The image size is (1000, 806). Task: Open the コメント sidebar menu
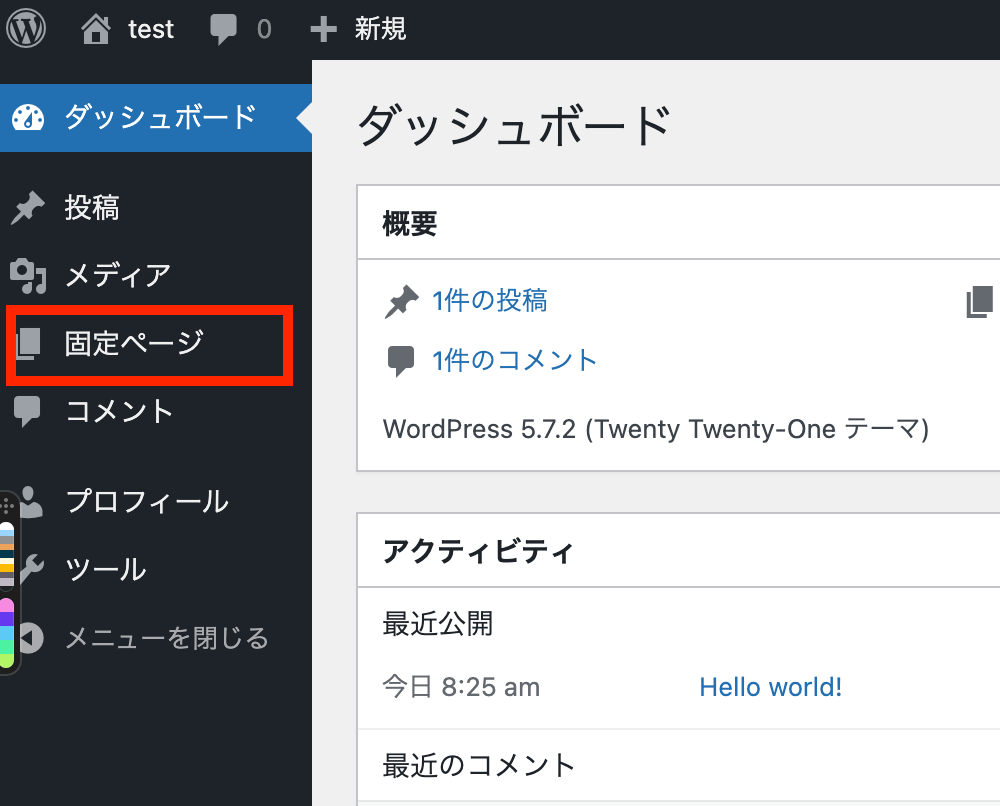tap(119, 411)
